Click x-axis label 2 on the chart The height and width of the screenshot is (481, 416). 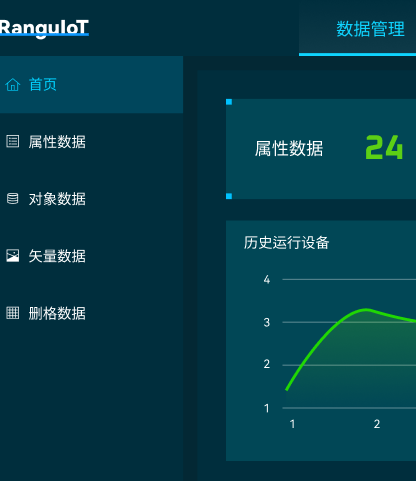377,424
